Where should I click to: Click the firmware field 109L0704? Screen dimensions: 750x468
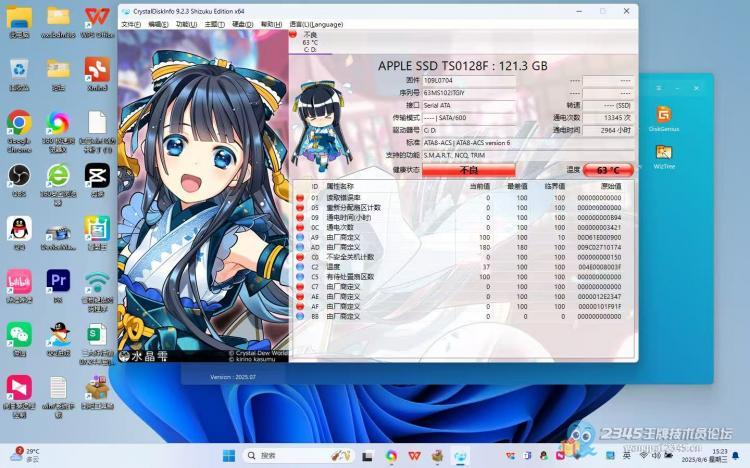469,80
